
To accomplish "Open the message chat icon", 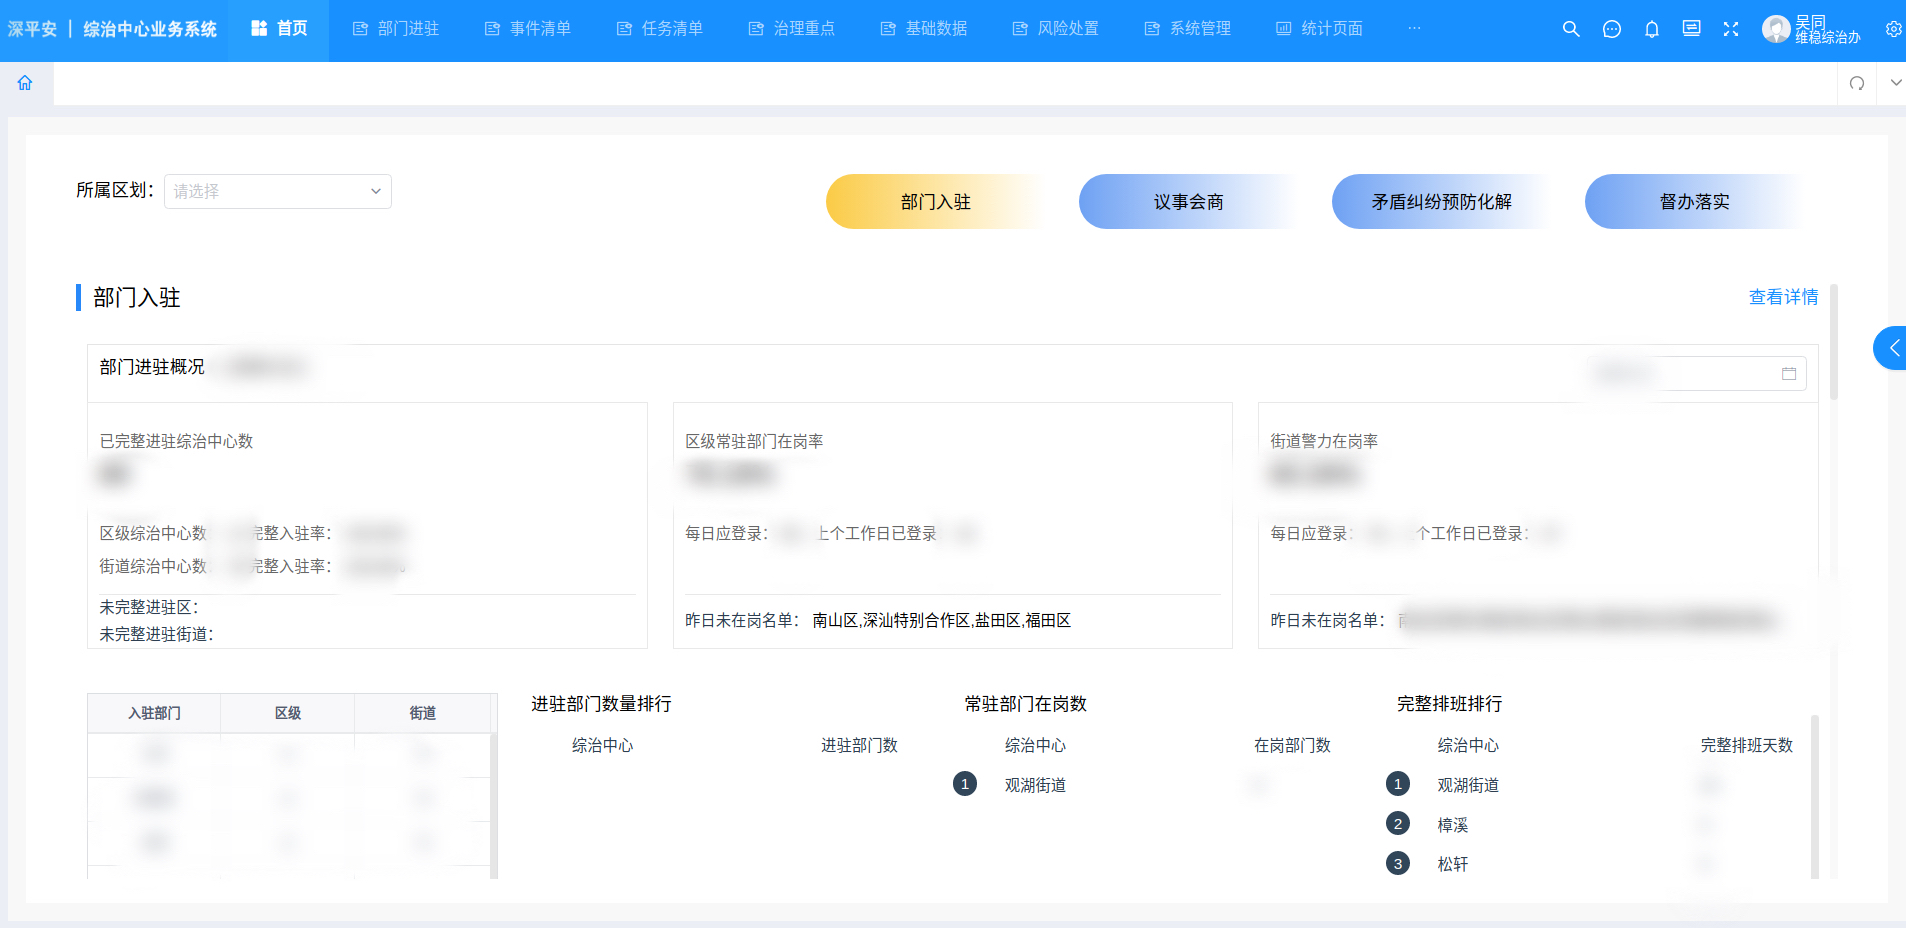I will (x=1611, y=29).
